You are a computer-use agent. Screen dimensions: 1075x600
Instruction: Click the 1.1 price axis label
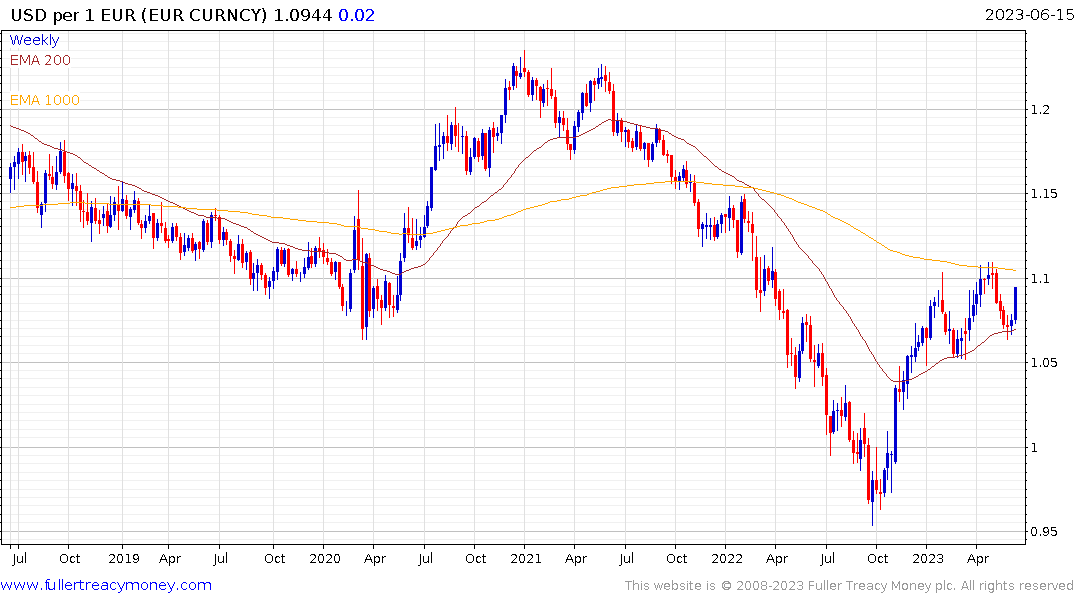point(1039,278)
